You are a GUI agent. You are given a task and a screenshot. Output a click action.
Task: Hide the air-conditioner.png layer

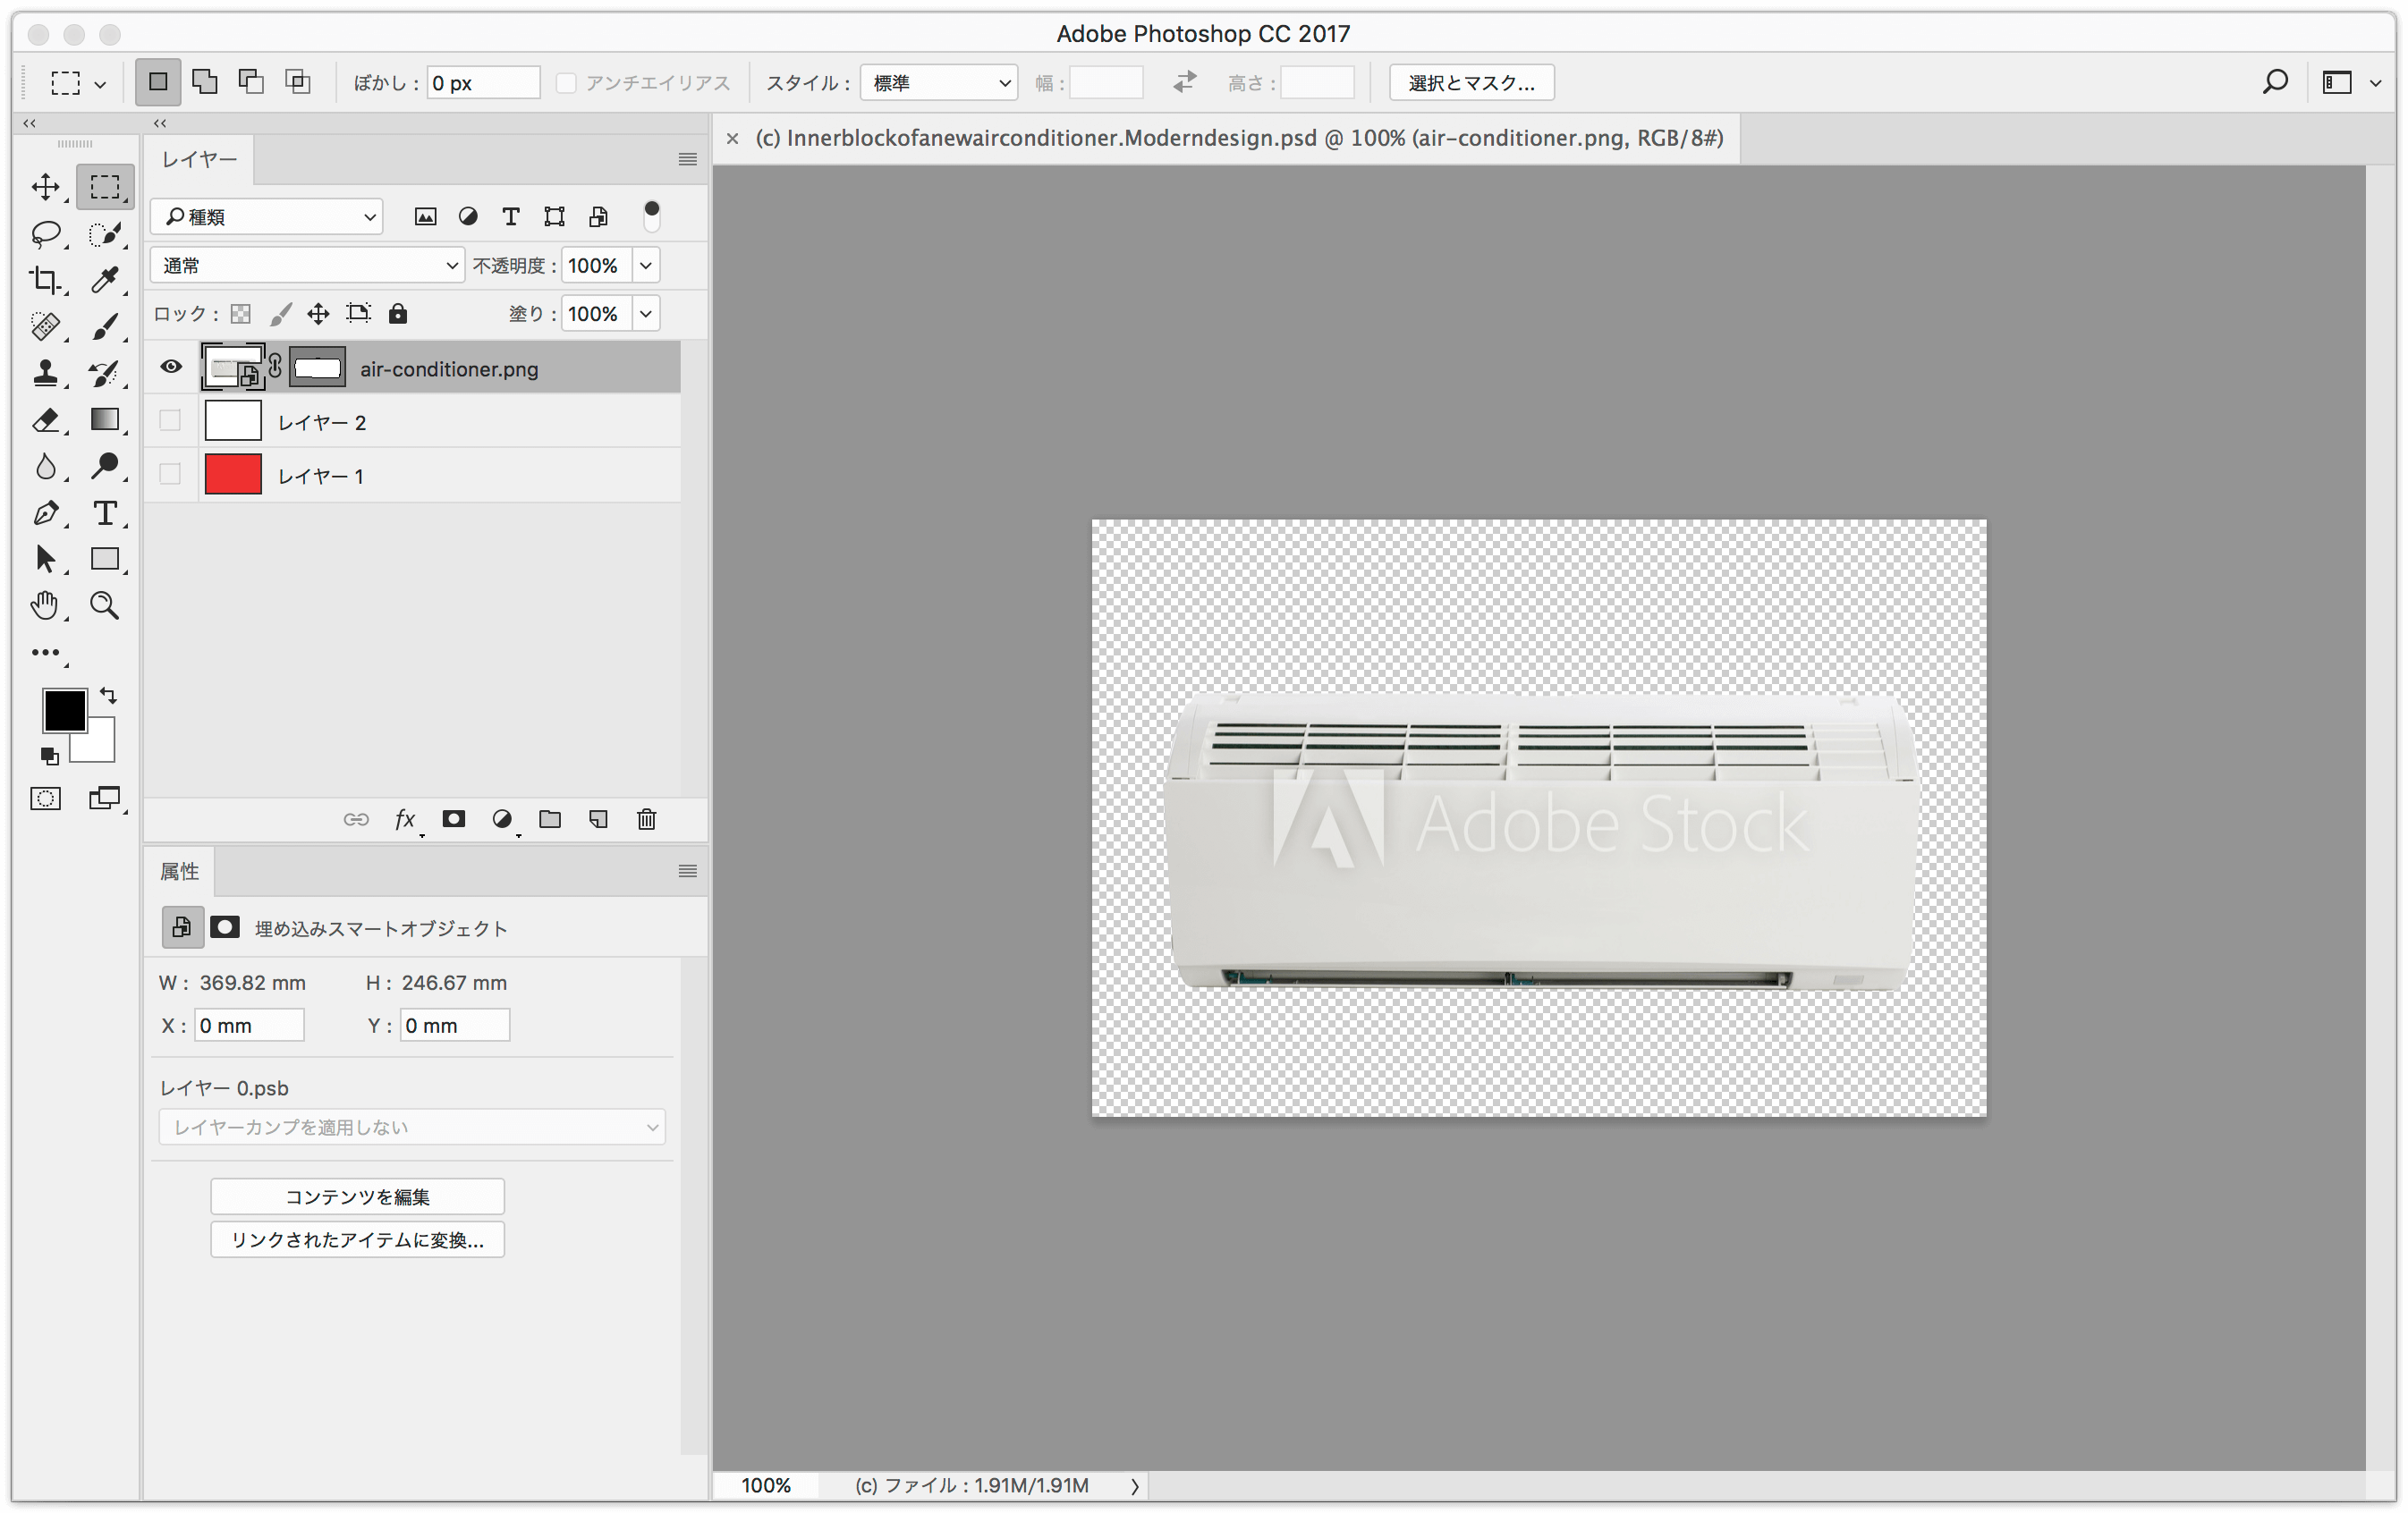171,367
